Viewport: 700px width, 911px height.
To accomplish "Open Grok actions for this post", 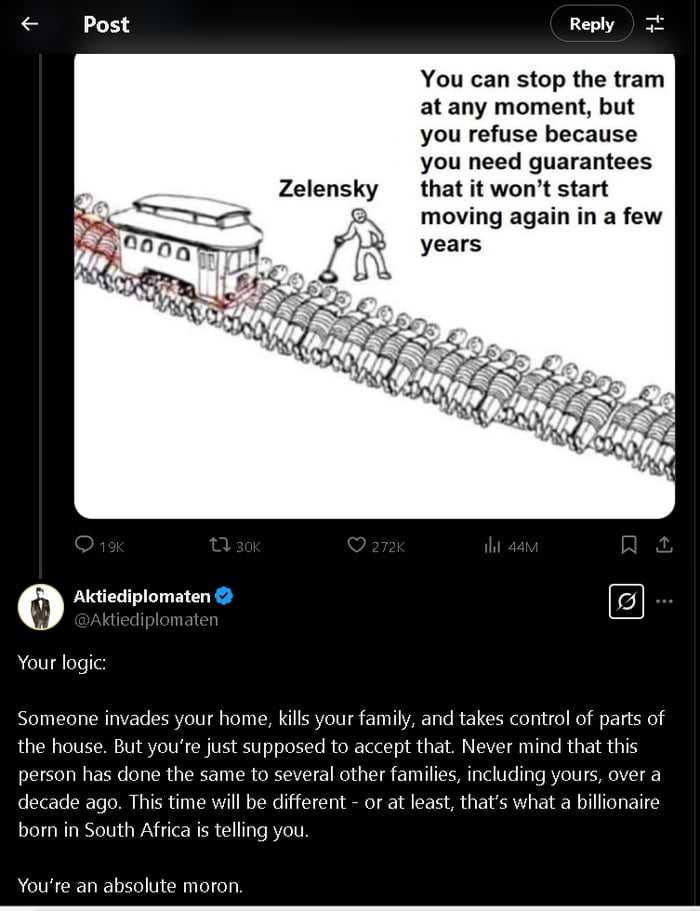I will point(626,601).
